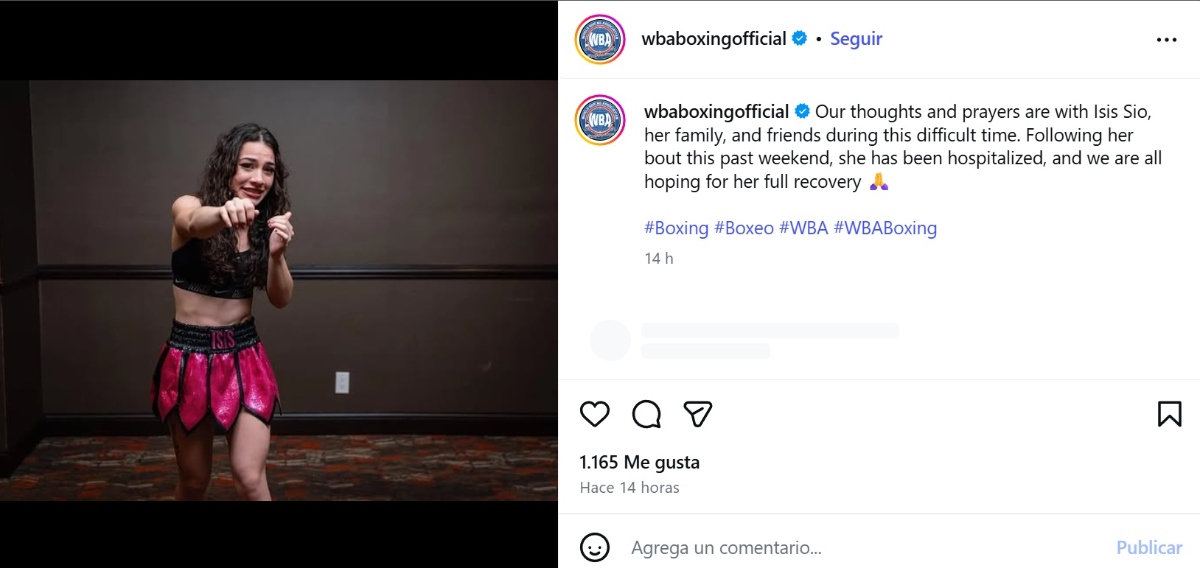Open the three-dot more options menu
This screenshot has width=1200, height=568.
coord(1166,40)
